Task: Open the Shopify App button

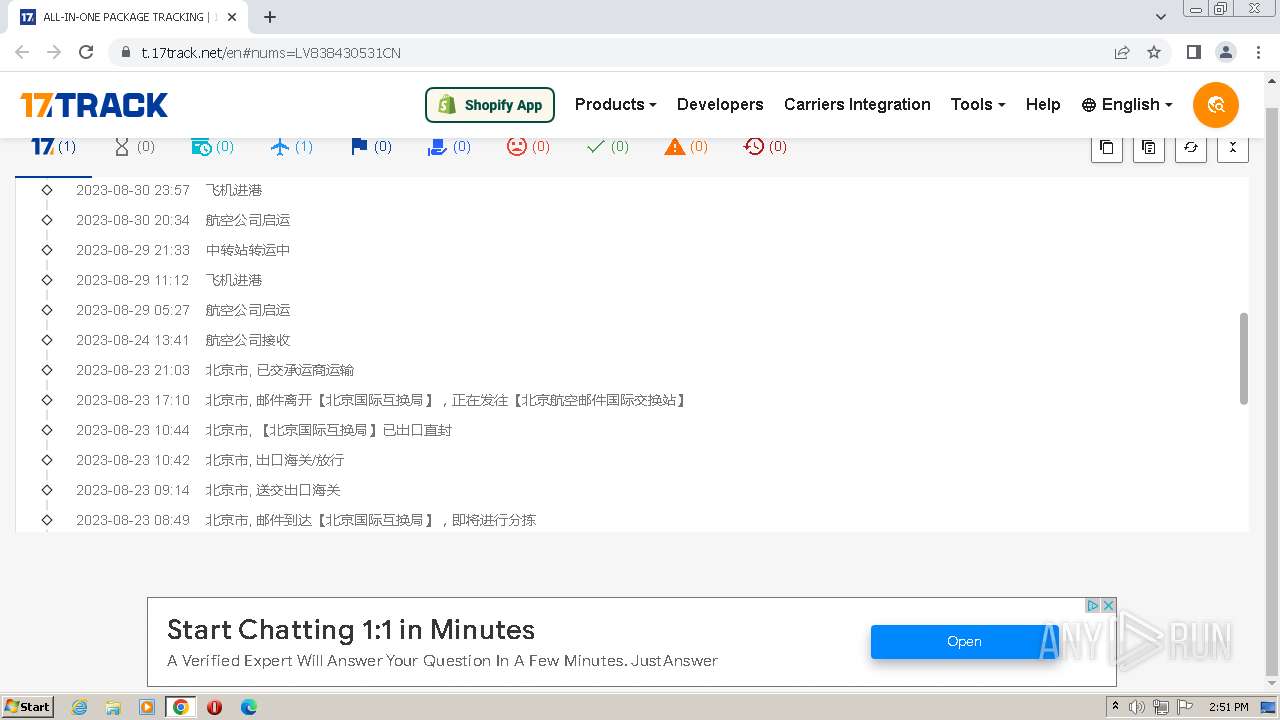Action: point(490,105)
